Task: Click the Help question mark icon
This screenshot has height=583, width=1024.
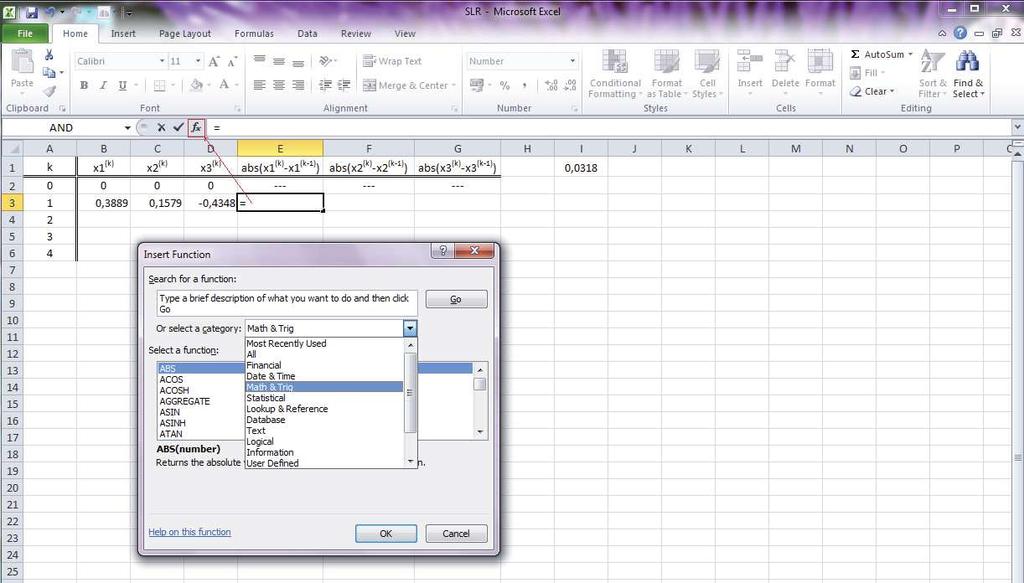Action: tap(959, 33)
